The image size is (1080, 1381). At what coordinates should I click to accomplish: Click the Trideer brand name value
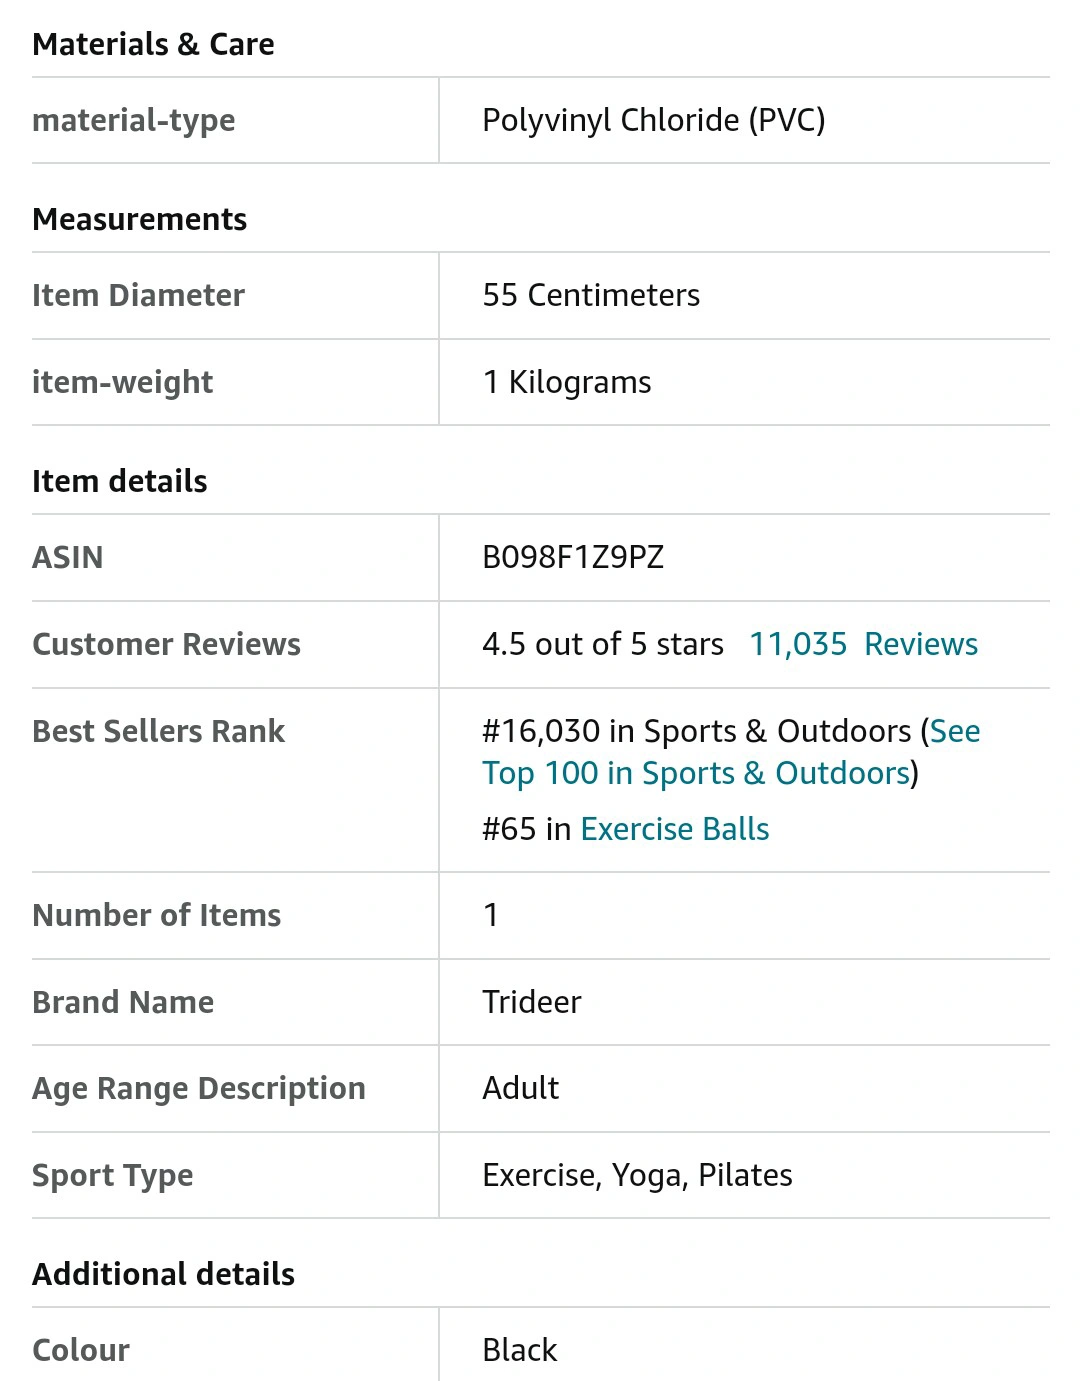coord(532,1002)
